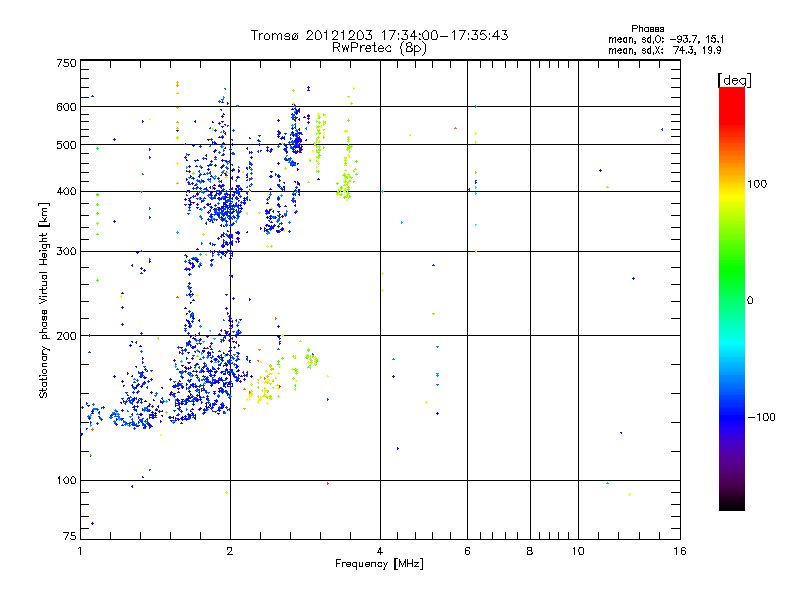800x600 pixels.
Task: Click the "mean, sd,X: 74.3, 19.9" statistic
Action: (664, 50)
